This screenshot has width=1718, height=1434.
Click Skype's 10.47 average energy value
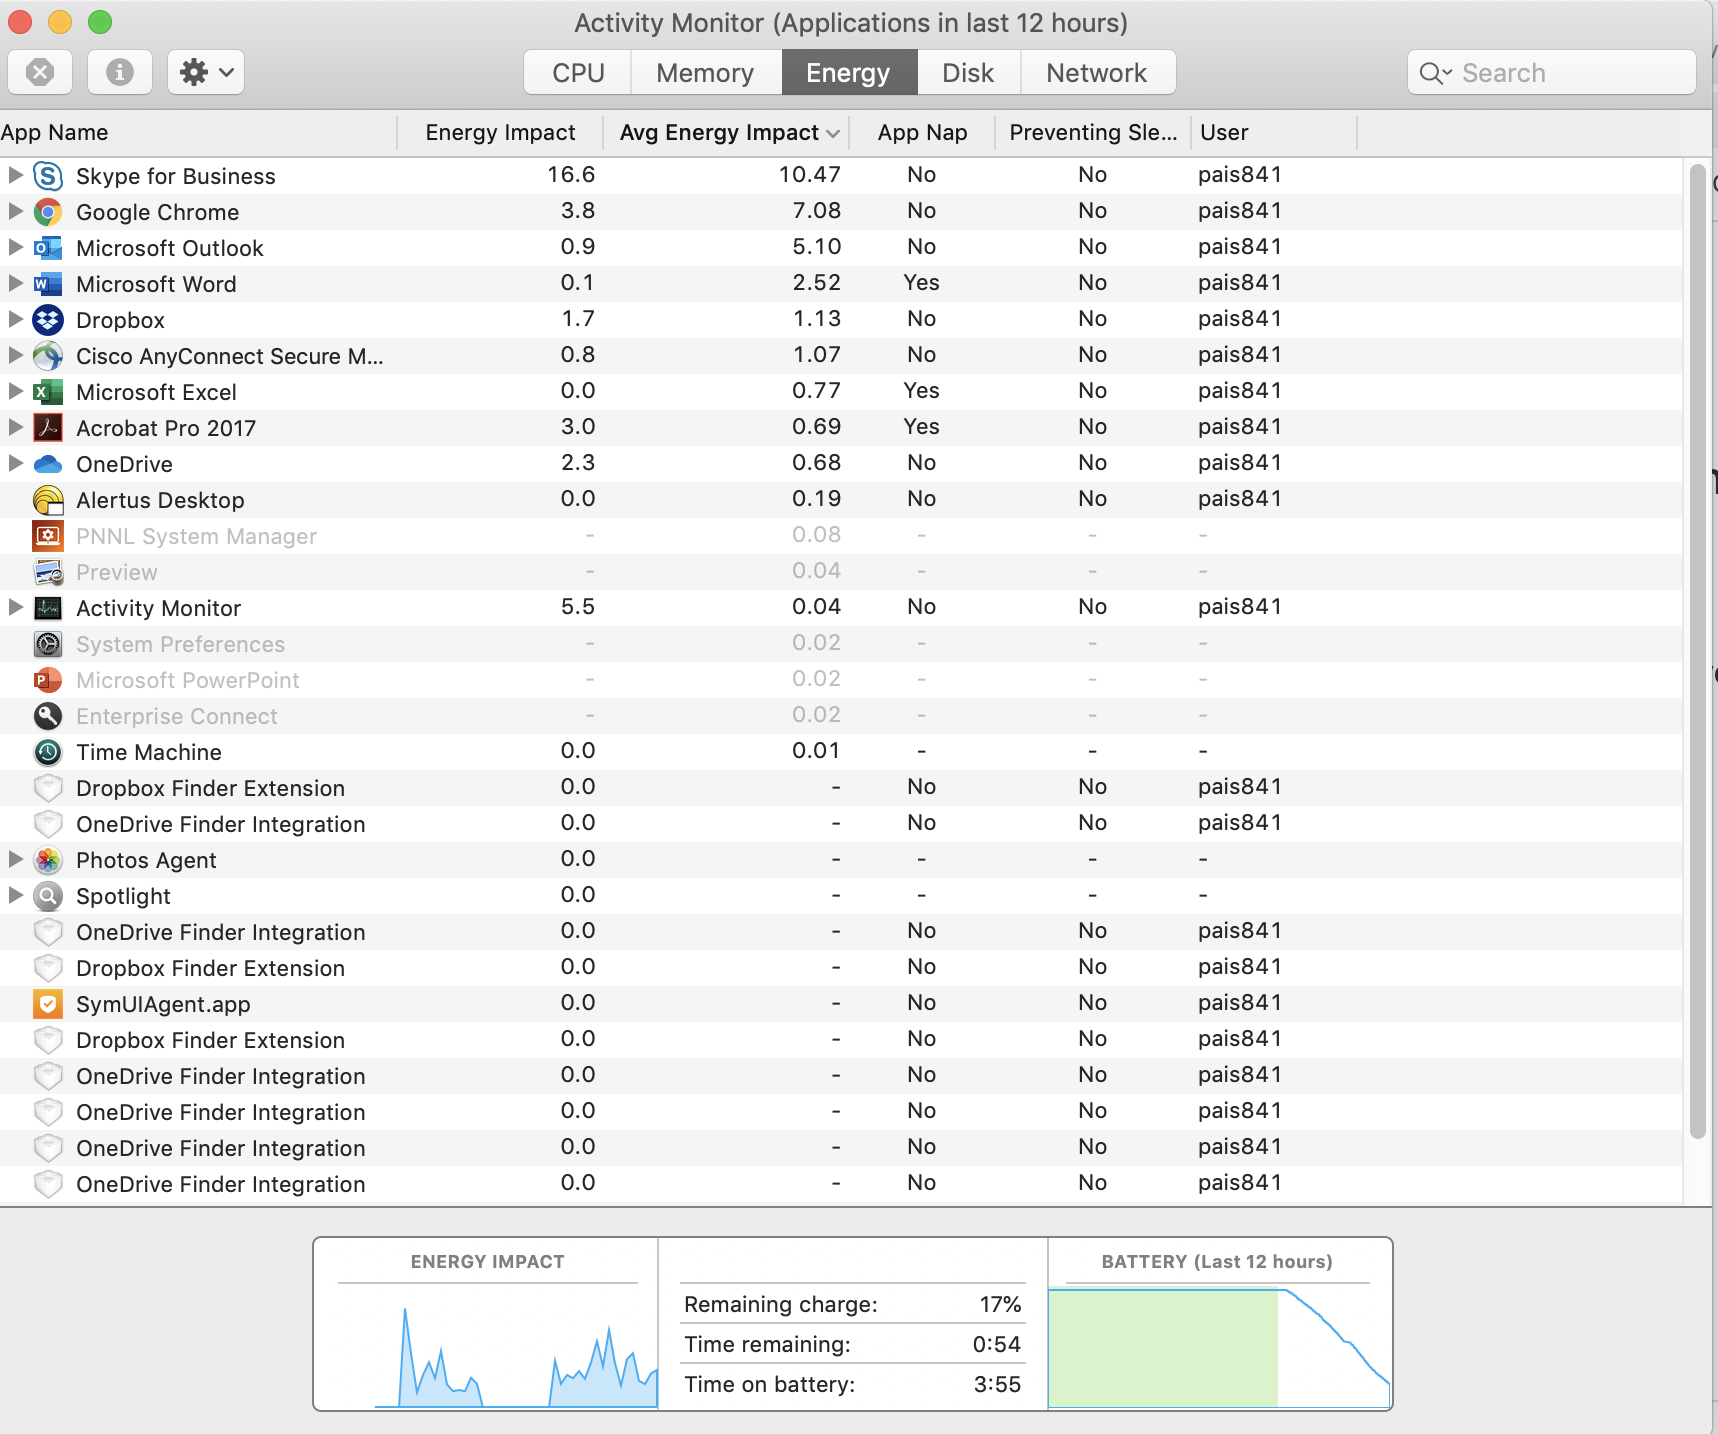[810, 175]
